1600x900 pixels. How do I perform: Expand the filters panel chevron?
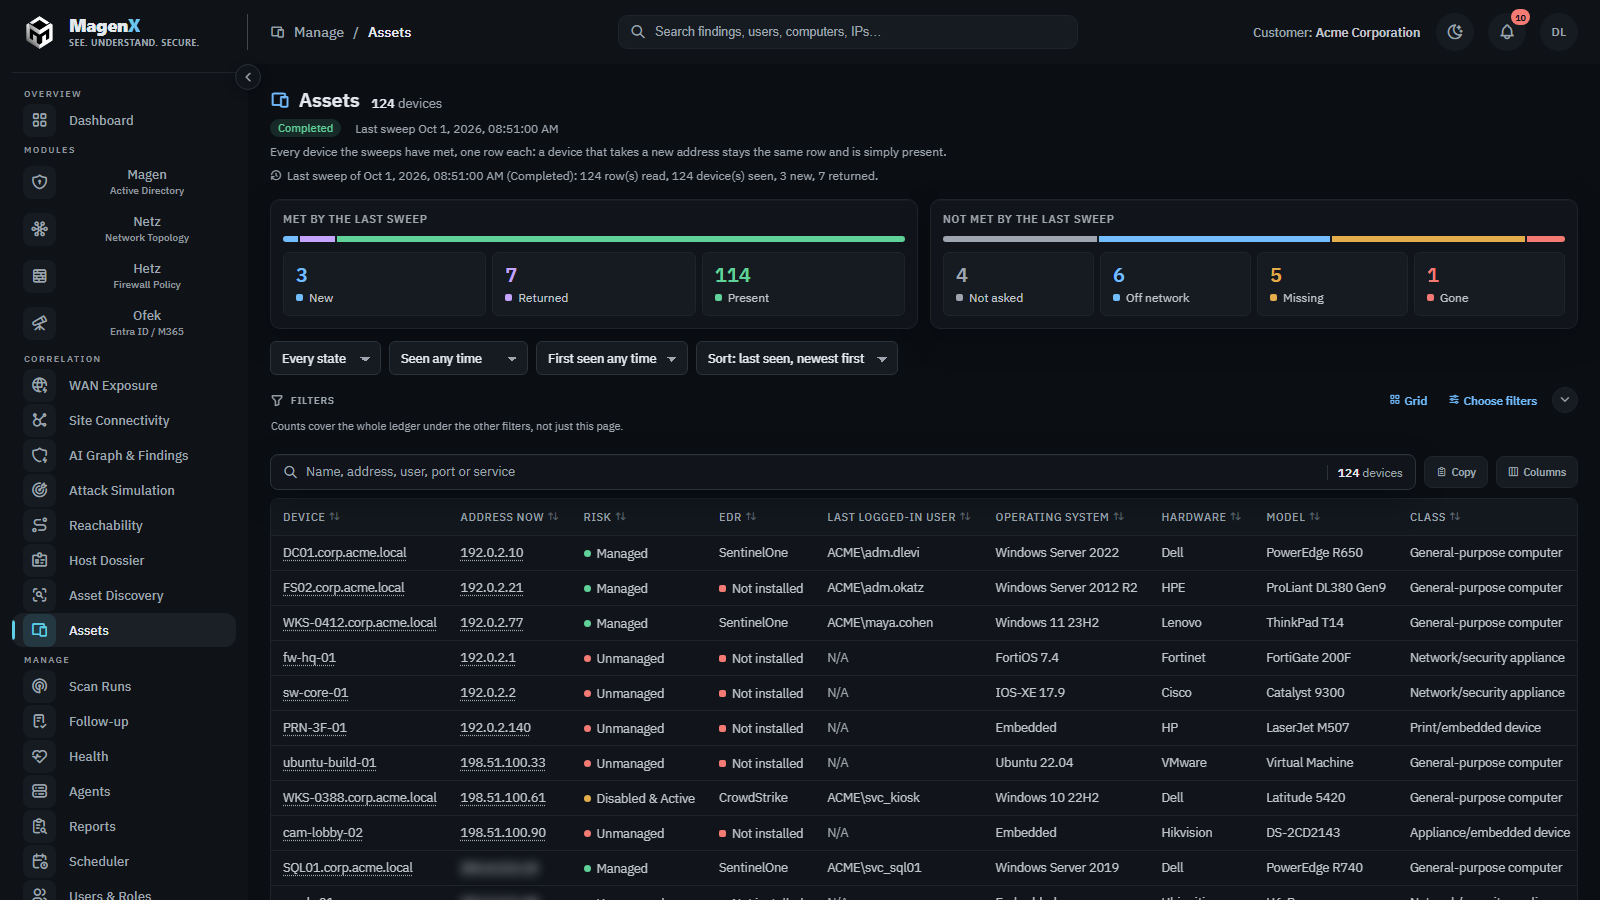click(x=1565, y=400)
